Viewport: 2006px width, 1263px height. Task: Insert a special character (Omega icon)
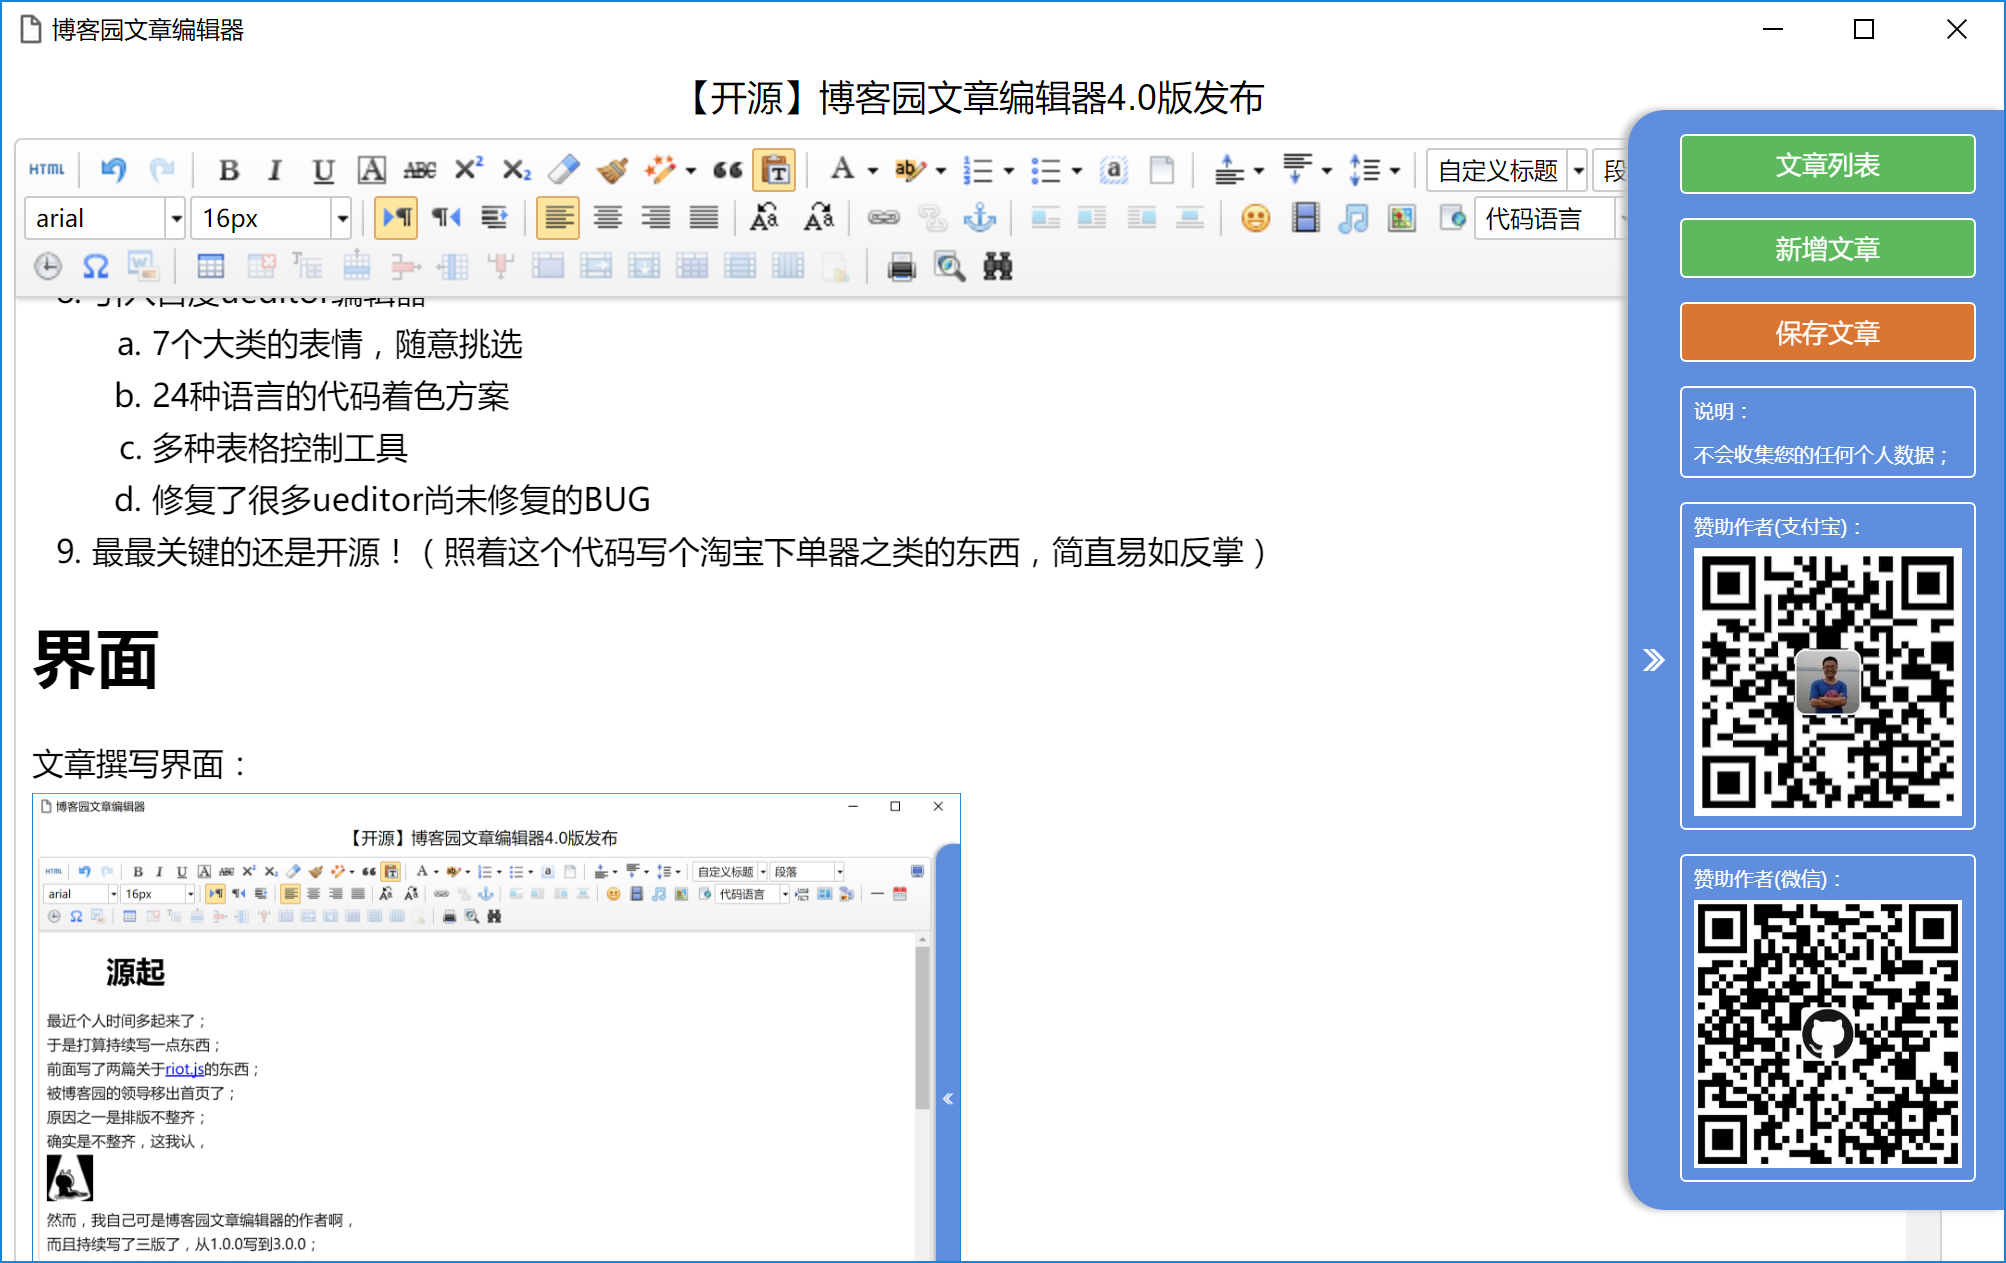(x=96, y=266)
